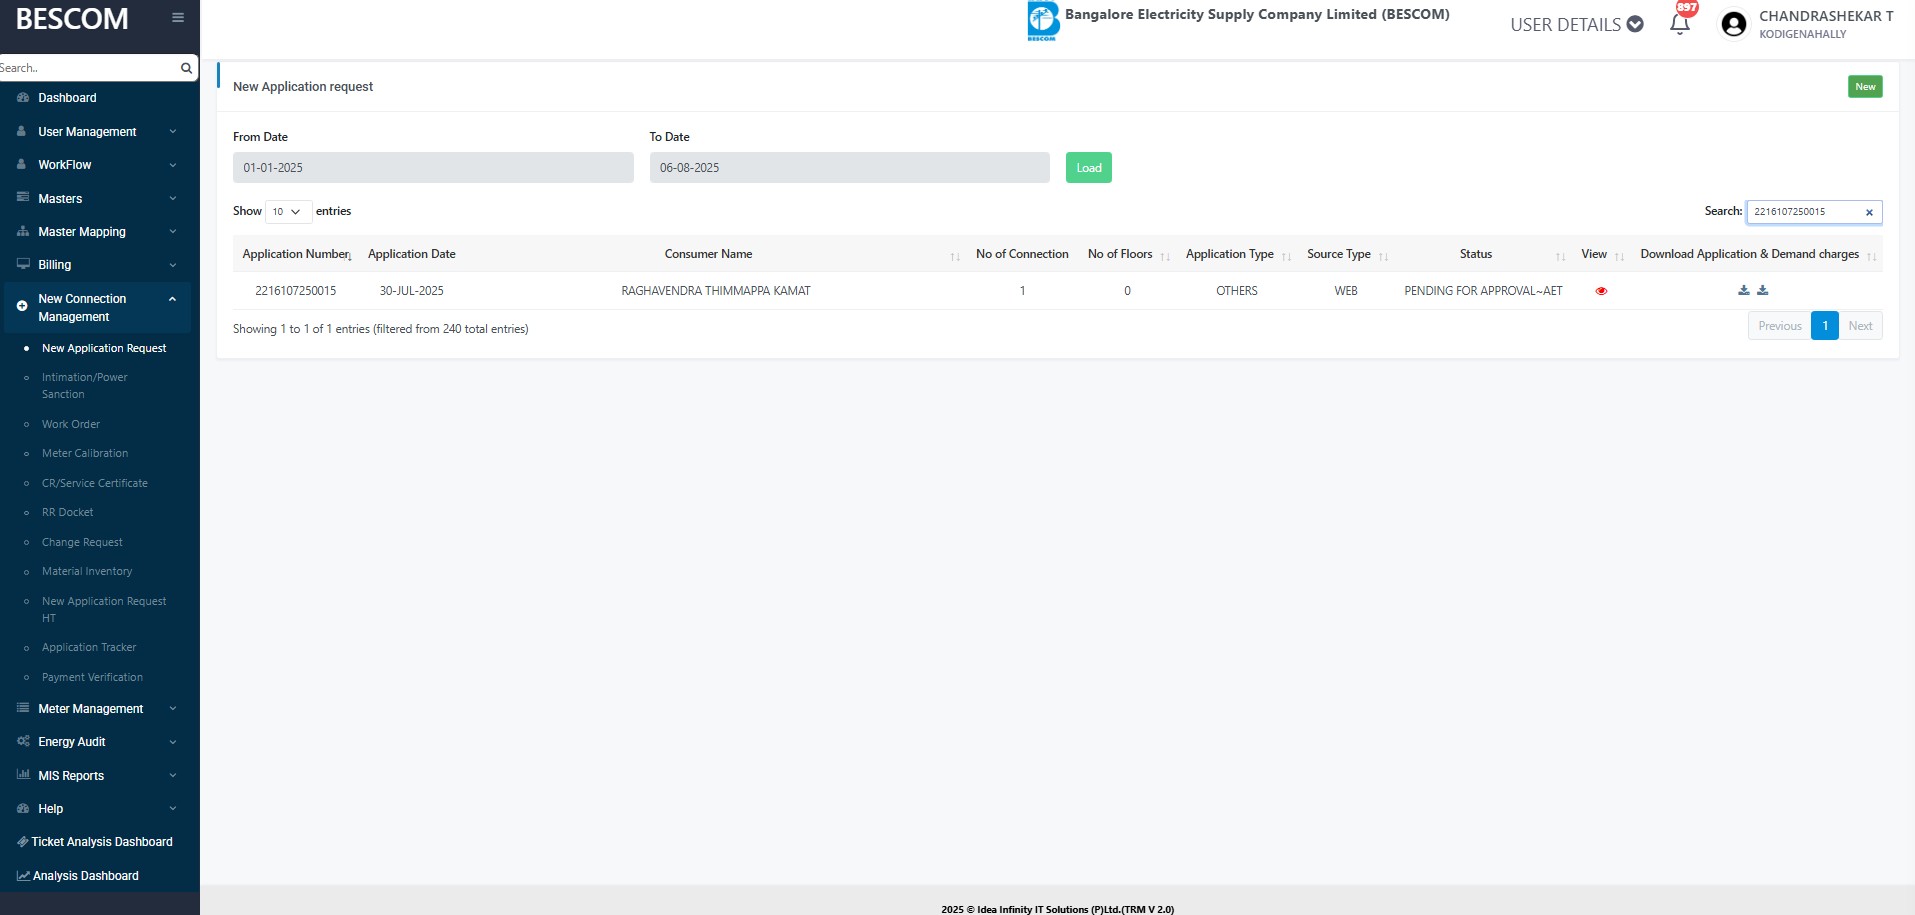1915x915 pixels.
Task: View application details via red eye icon
Action: (x=1601, y=291)
